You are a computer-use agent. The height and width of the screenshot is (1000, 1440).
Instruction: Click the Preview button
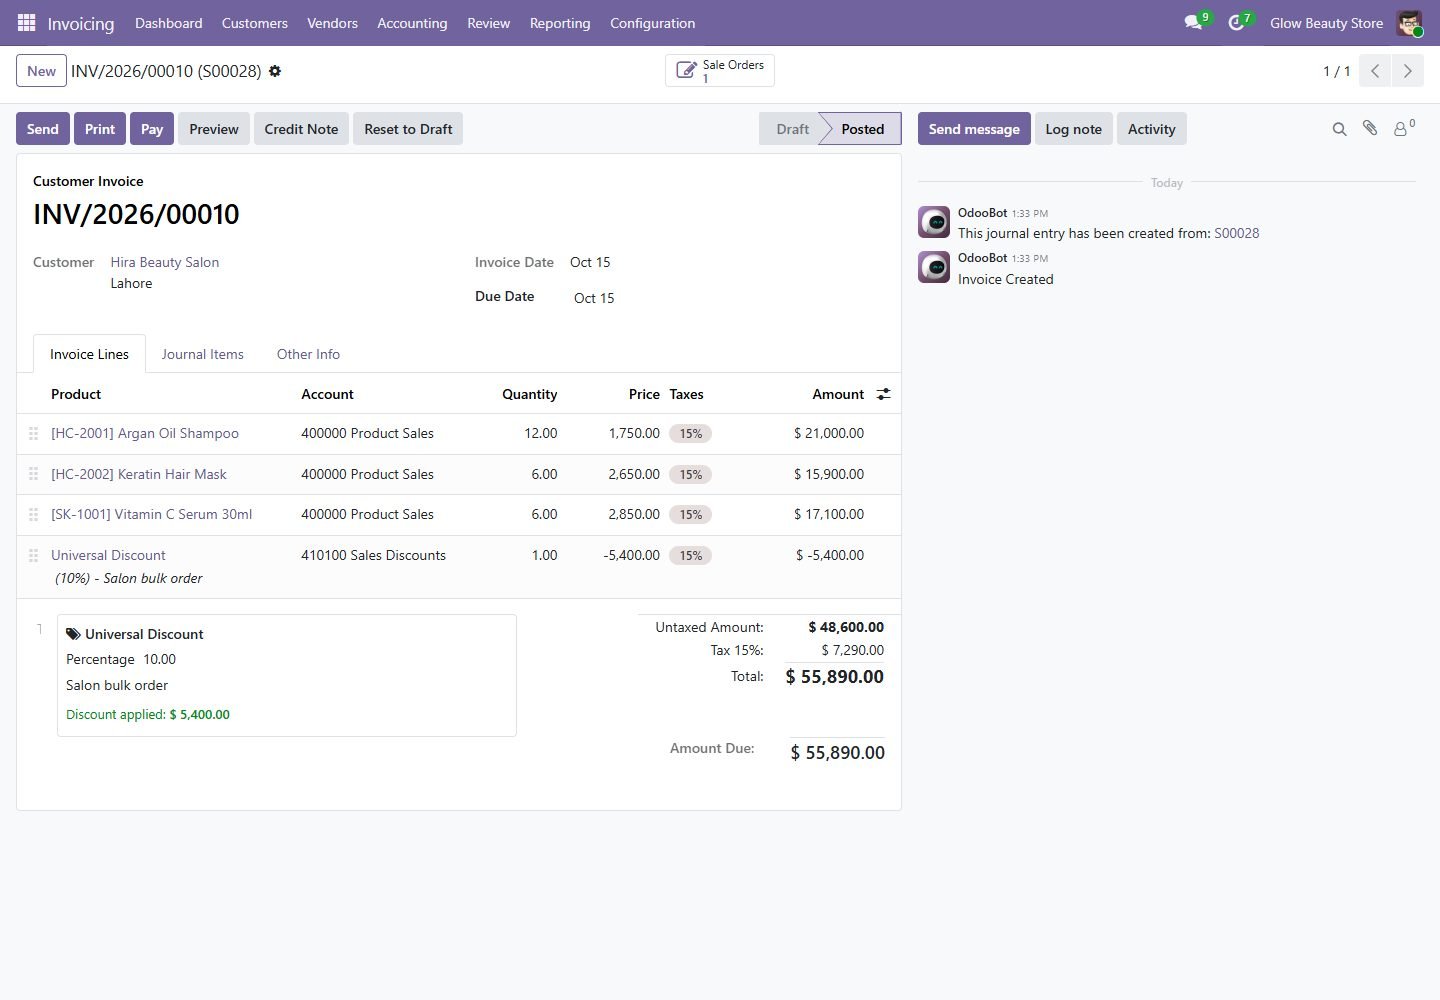pyautogui.click(x=214, y=129)
